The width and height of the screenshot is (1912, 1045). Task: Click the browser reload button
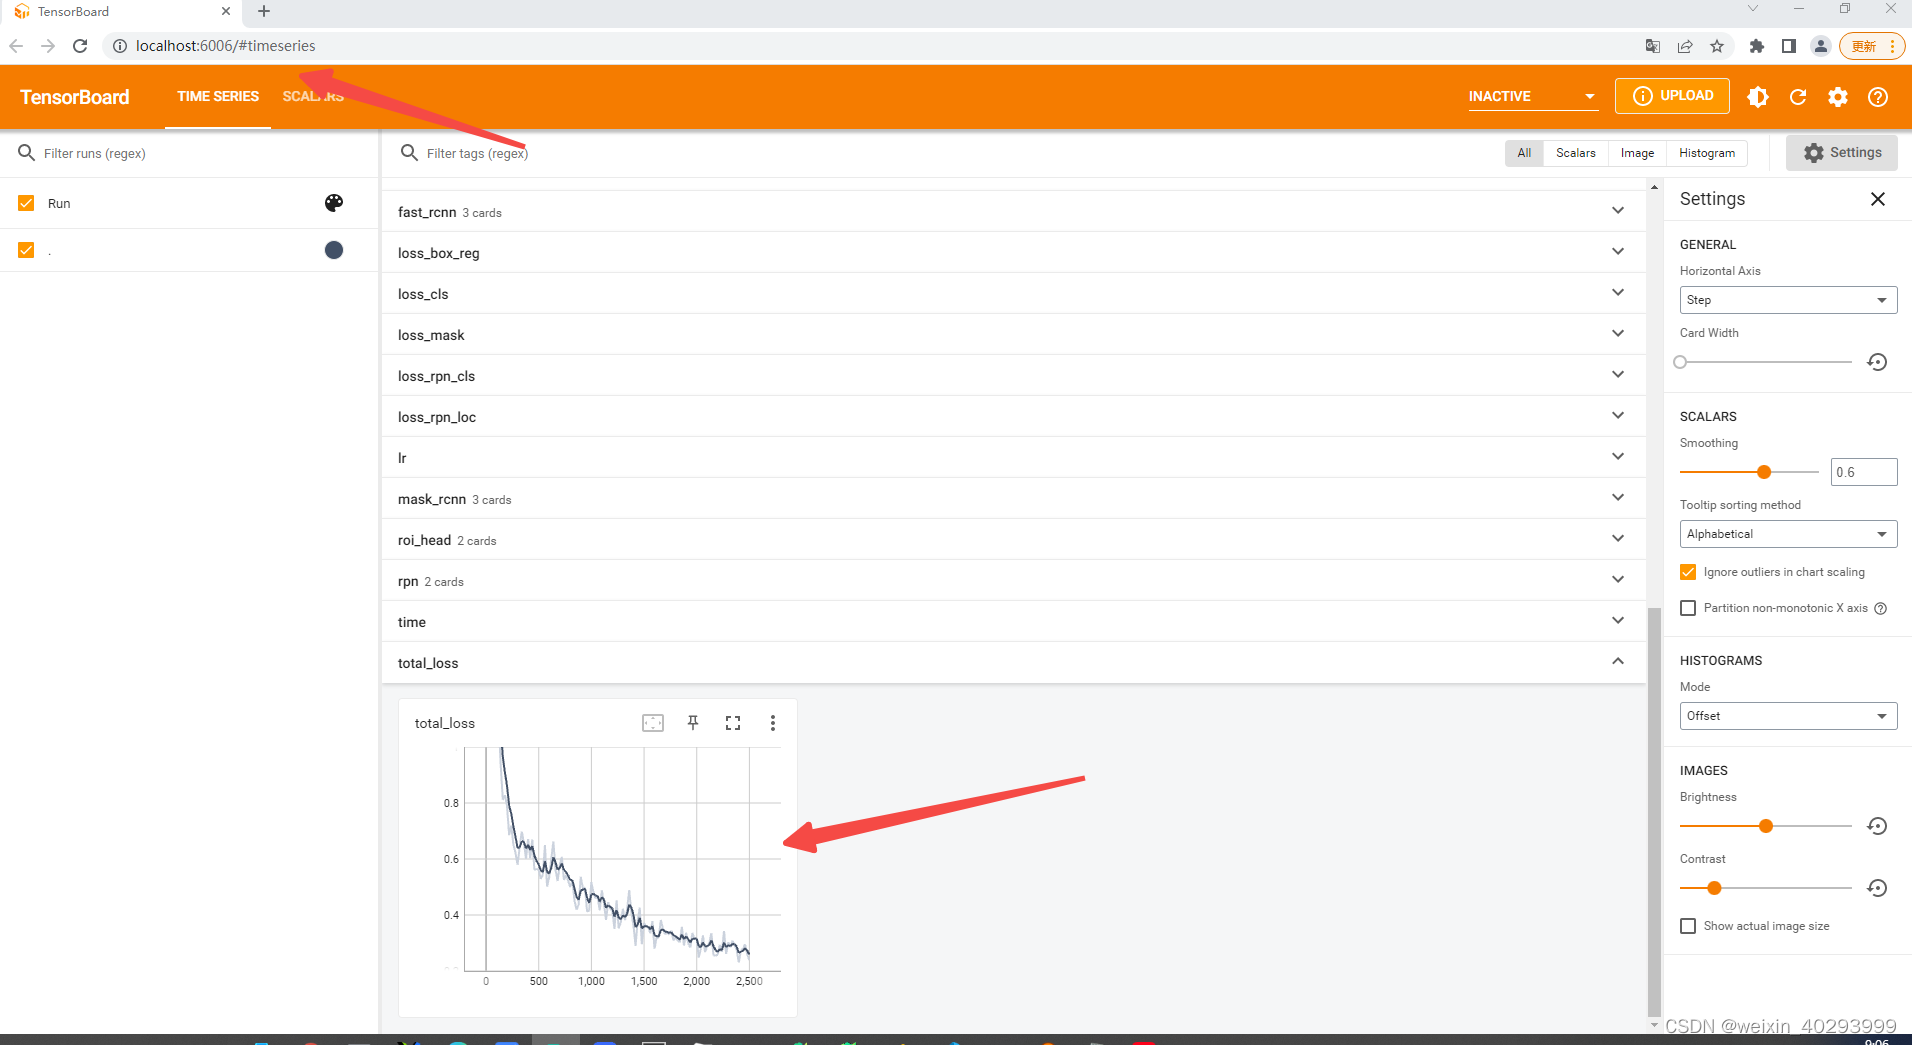point(80,46)
